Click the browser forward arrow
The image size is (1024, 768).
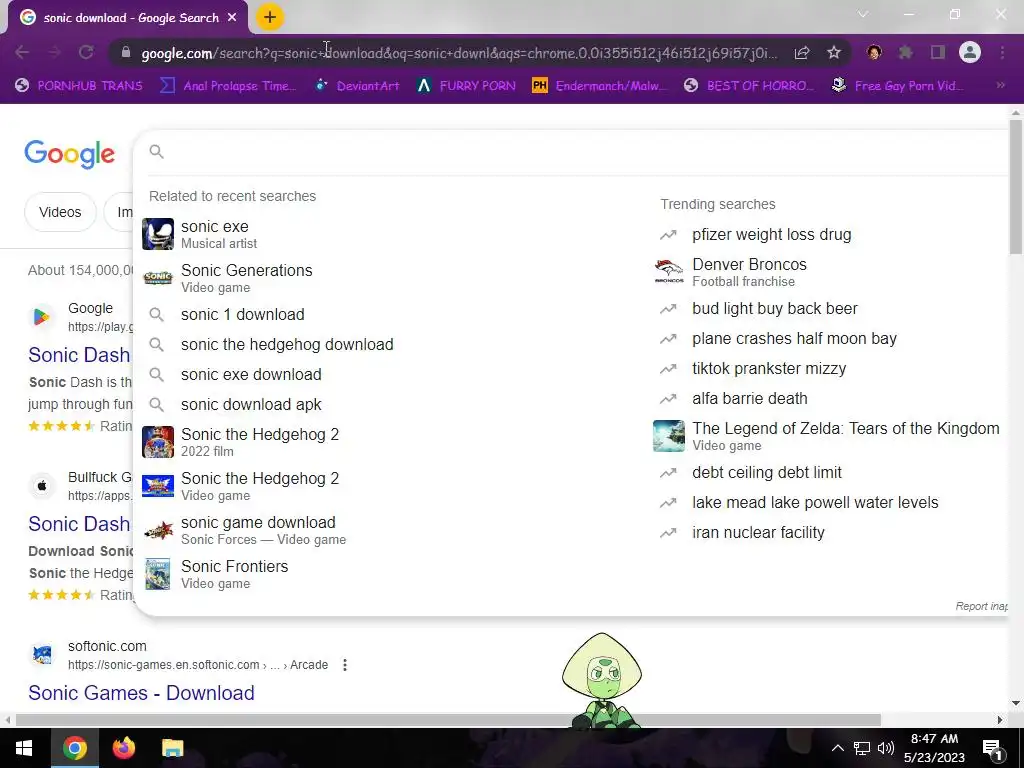click(54, 53)
